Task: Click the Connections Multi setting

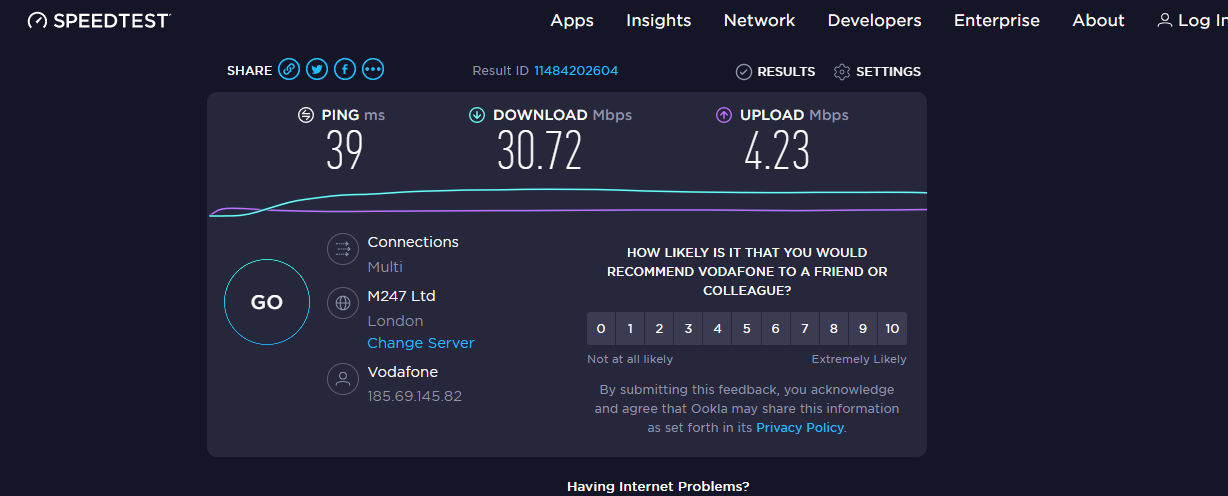Action: point(385,267)
